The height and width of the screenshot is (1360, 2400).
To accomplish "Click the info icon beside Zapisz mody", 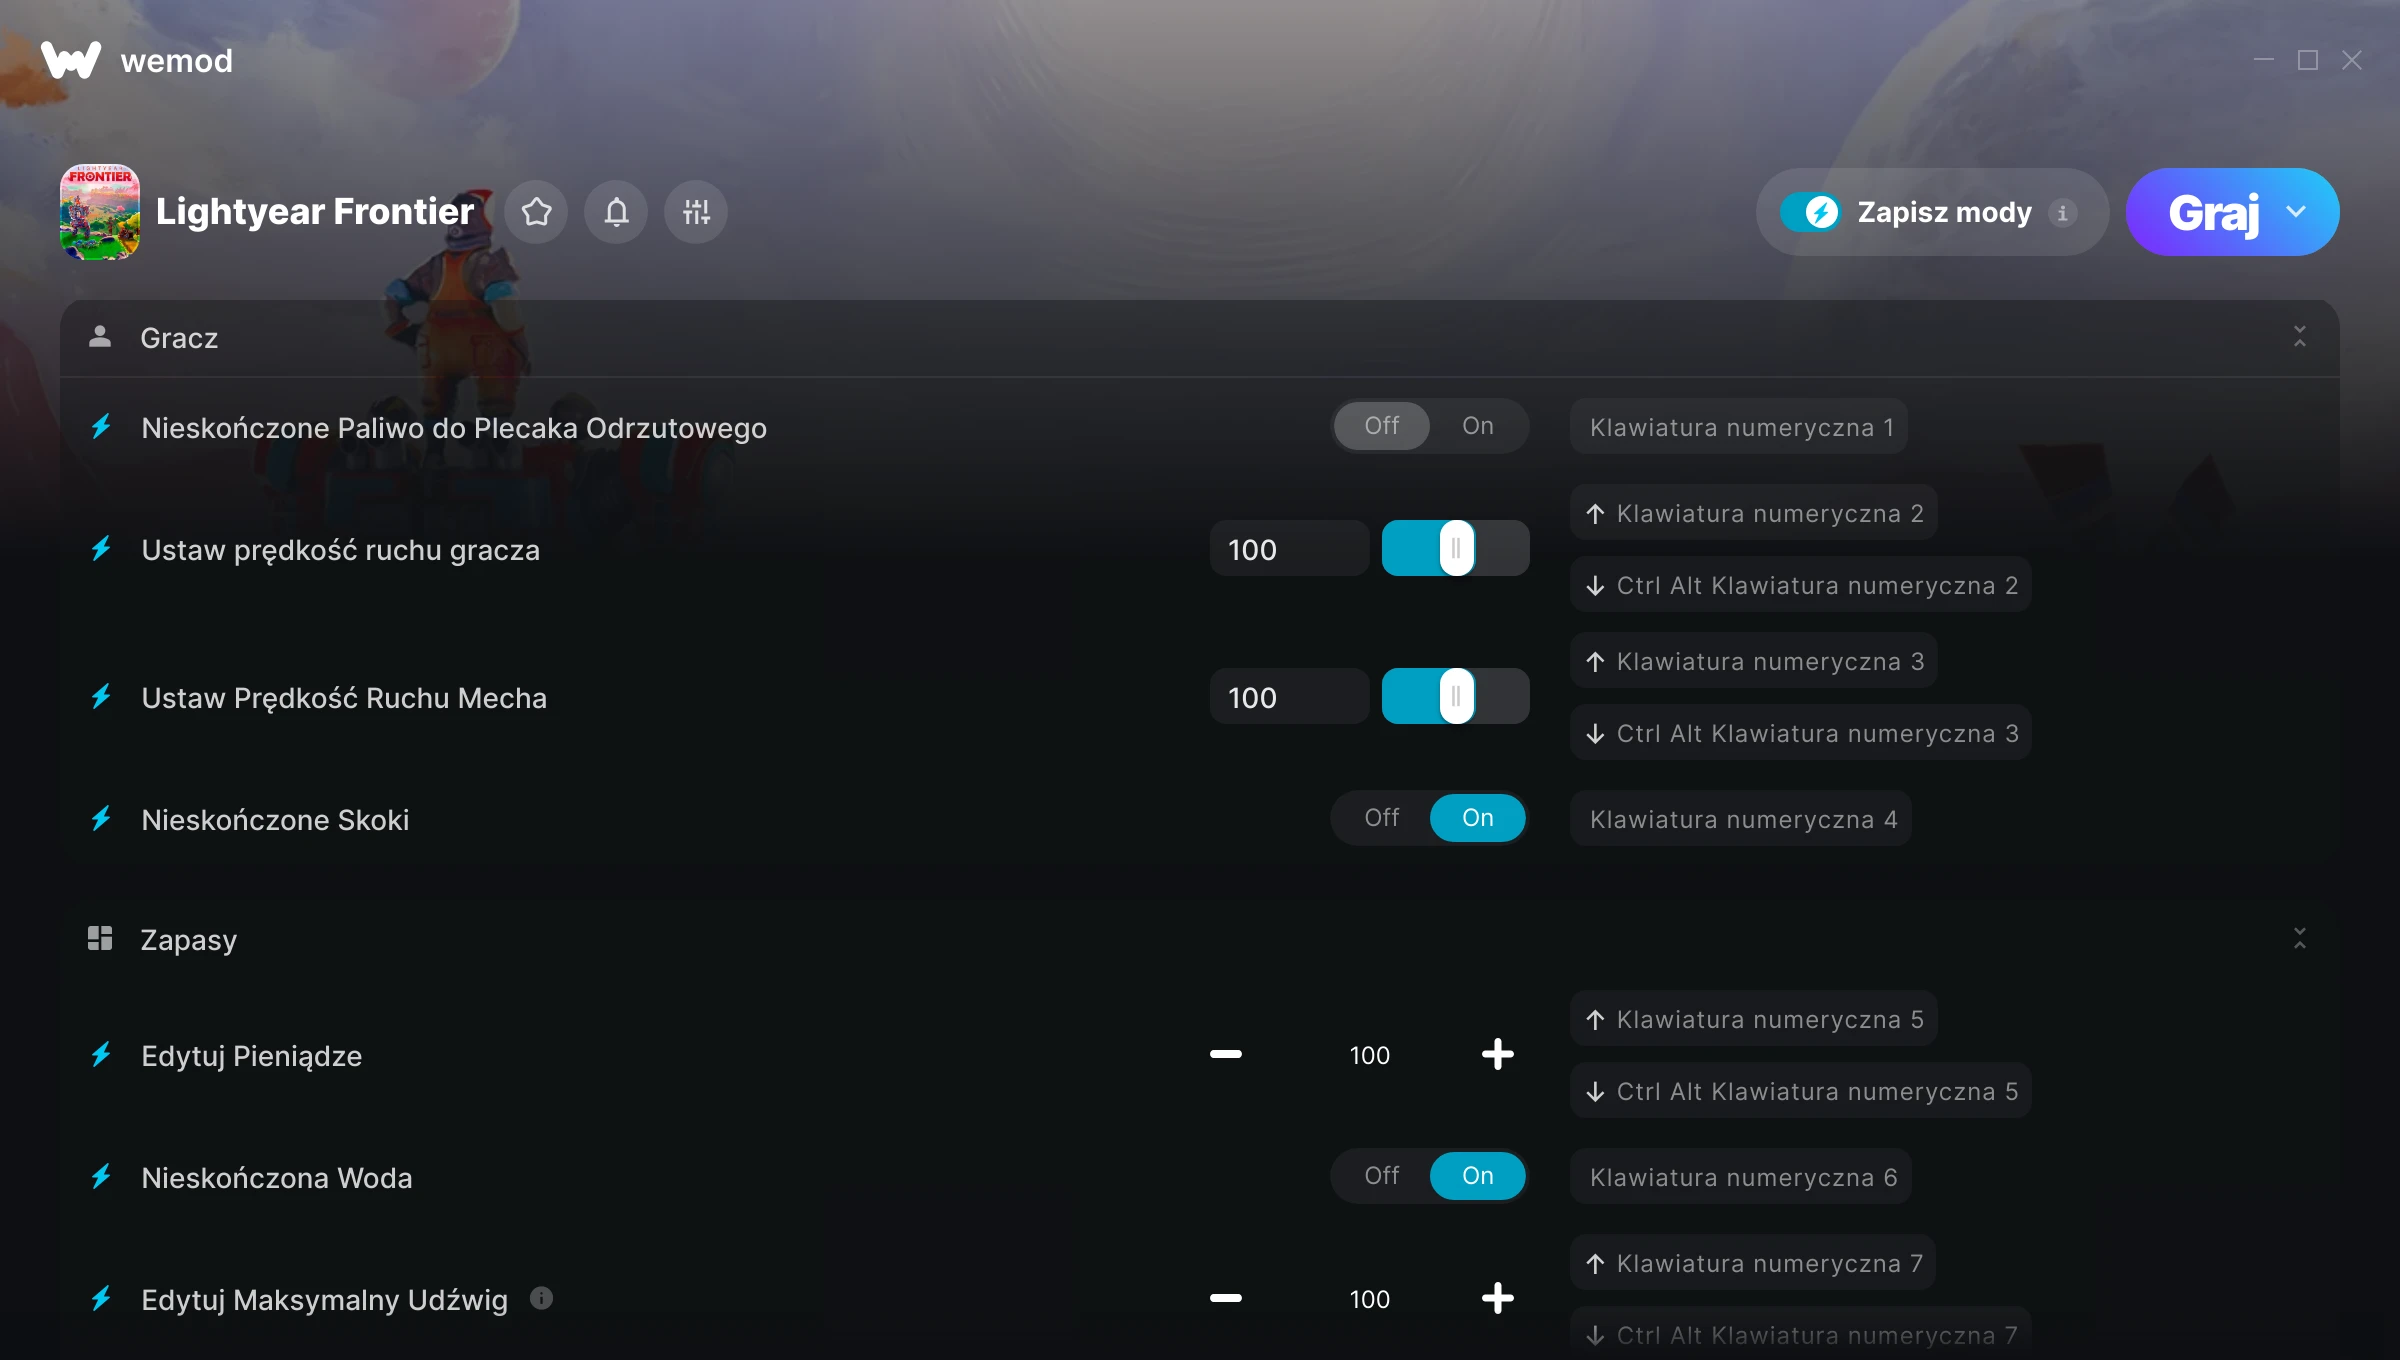I will pyautogui.click(x=2062, y=213).
